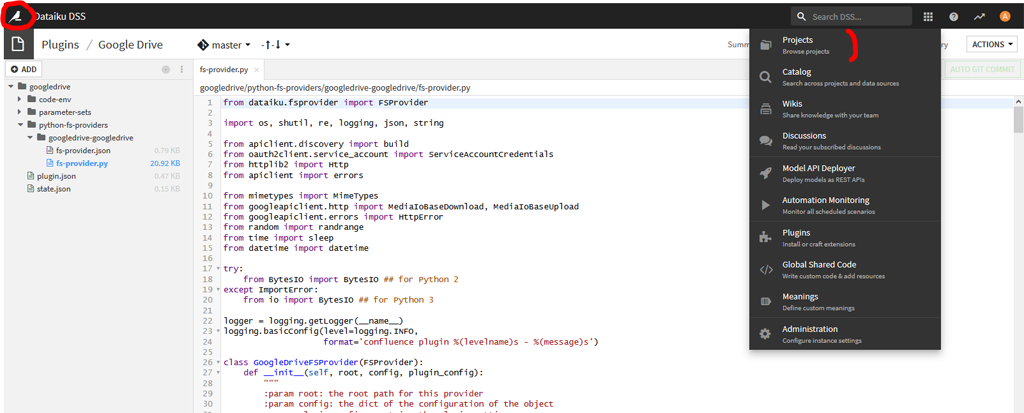Select Meanings in the applications menu
The width and height of the screenshot is (1024, 413).
pos(845,301)
